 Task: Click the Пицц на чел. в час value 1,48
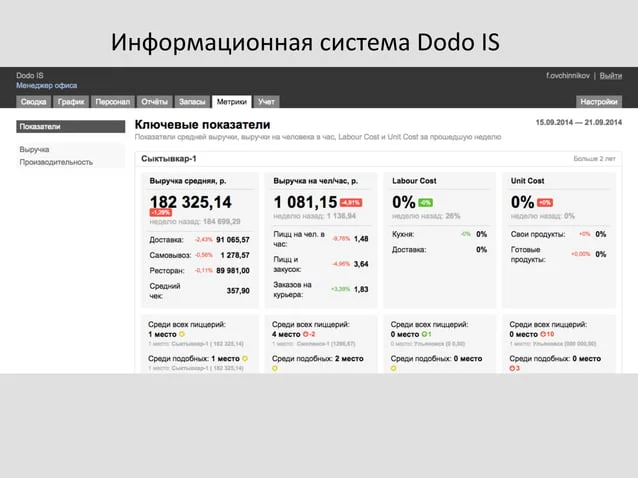361,239
